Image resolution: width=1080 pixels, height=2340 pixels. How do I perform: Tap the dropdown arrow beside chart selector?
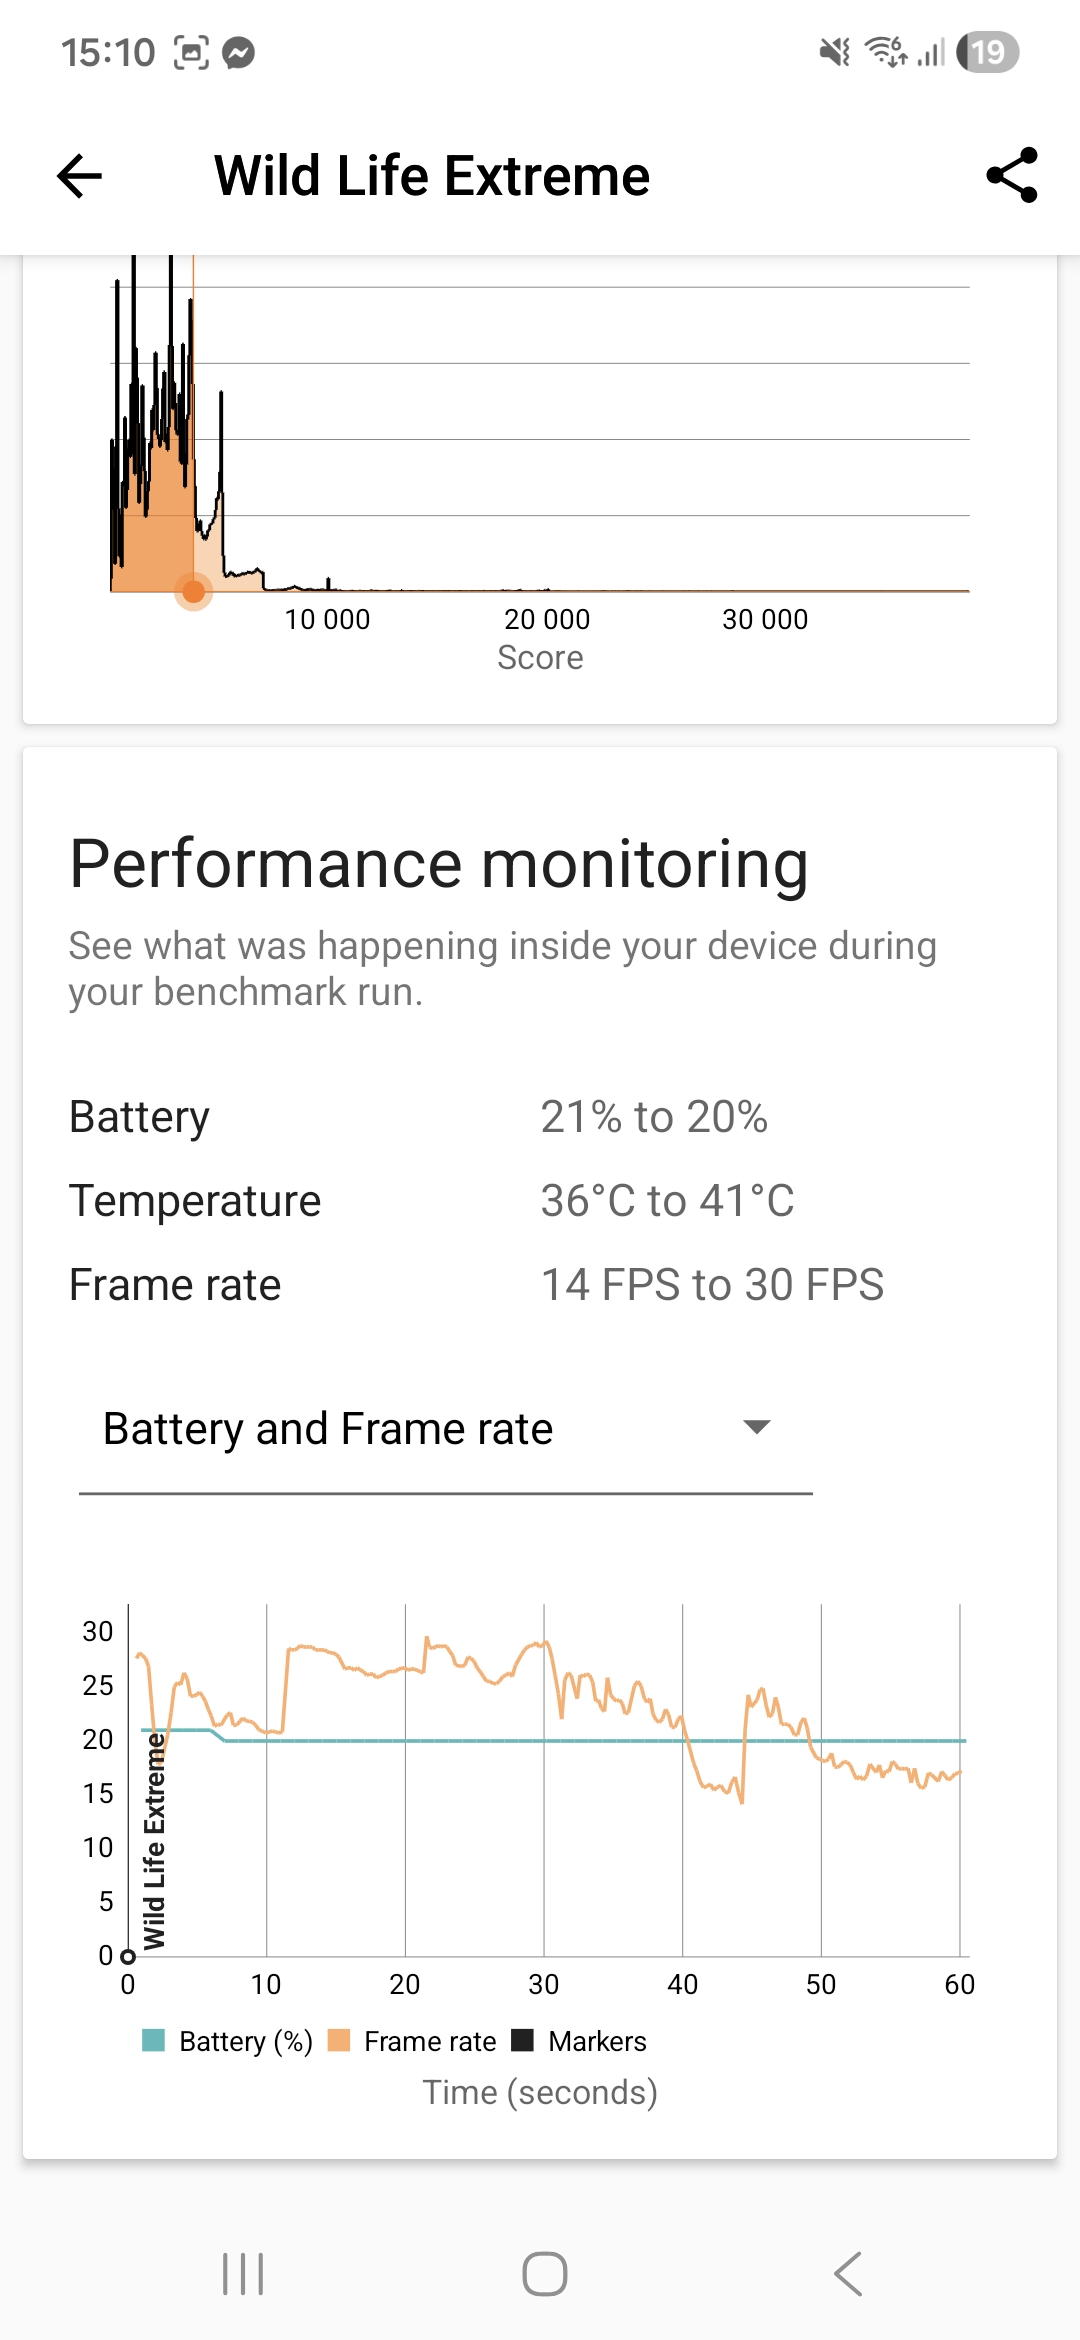[757, 1427]
